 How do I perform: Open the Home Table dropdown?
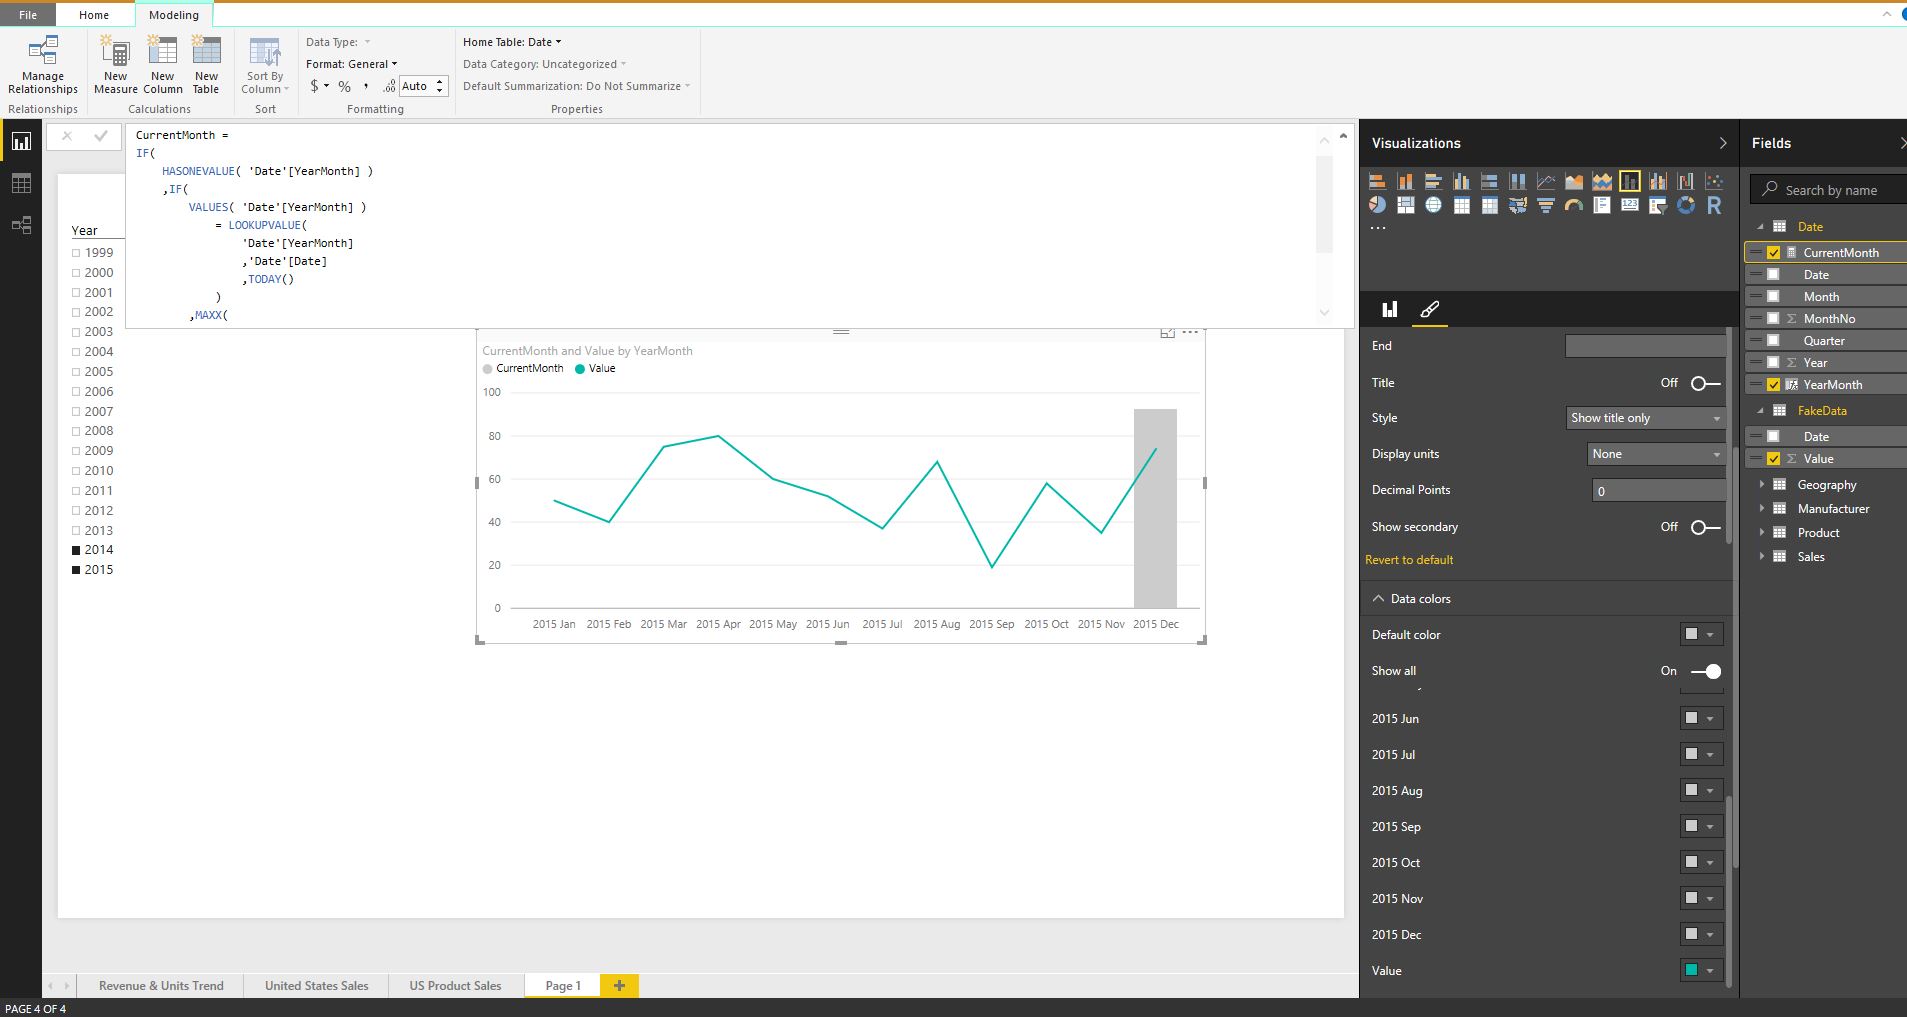coord(512,42)
